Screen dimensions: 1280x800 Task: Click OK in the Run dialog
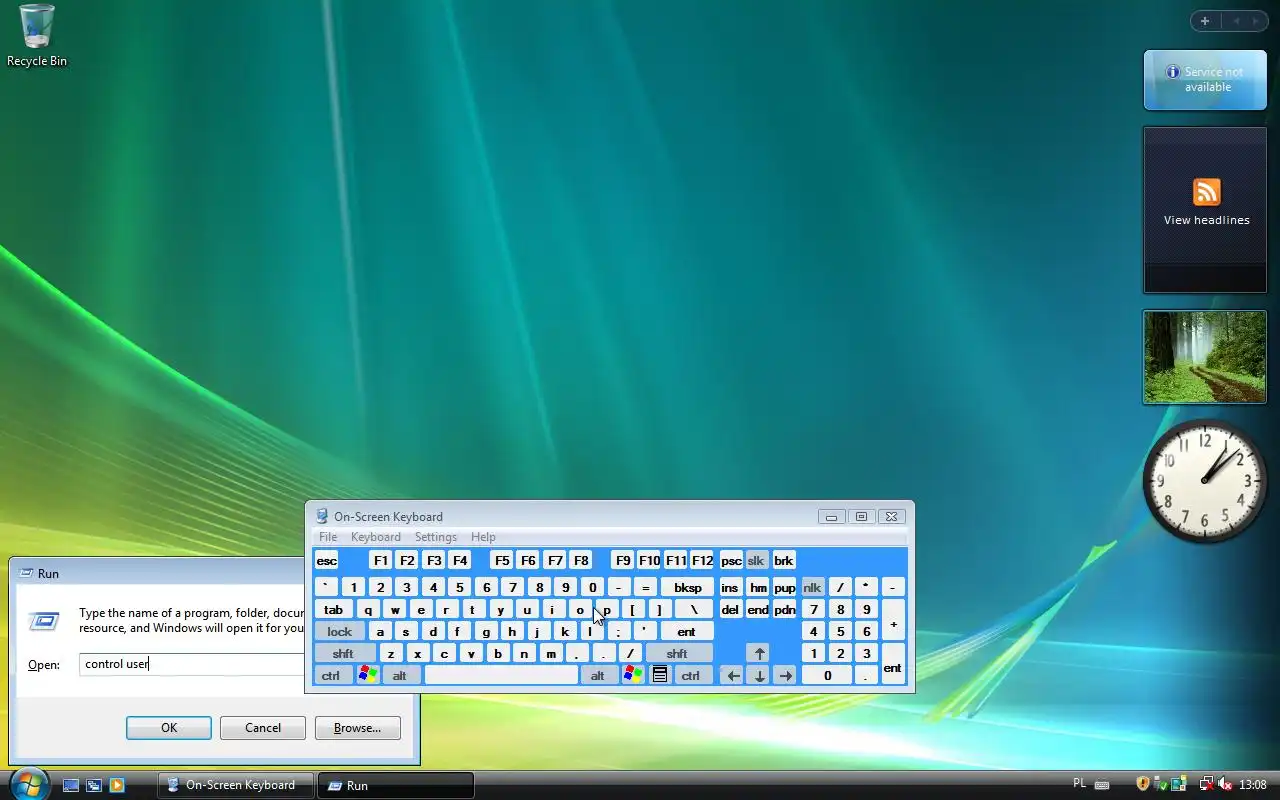[169, 728]
